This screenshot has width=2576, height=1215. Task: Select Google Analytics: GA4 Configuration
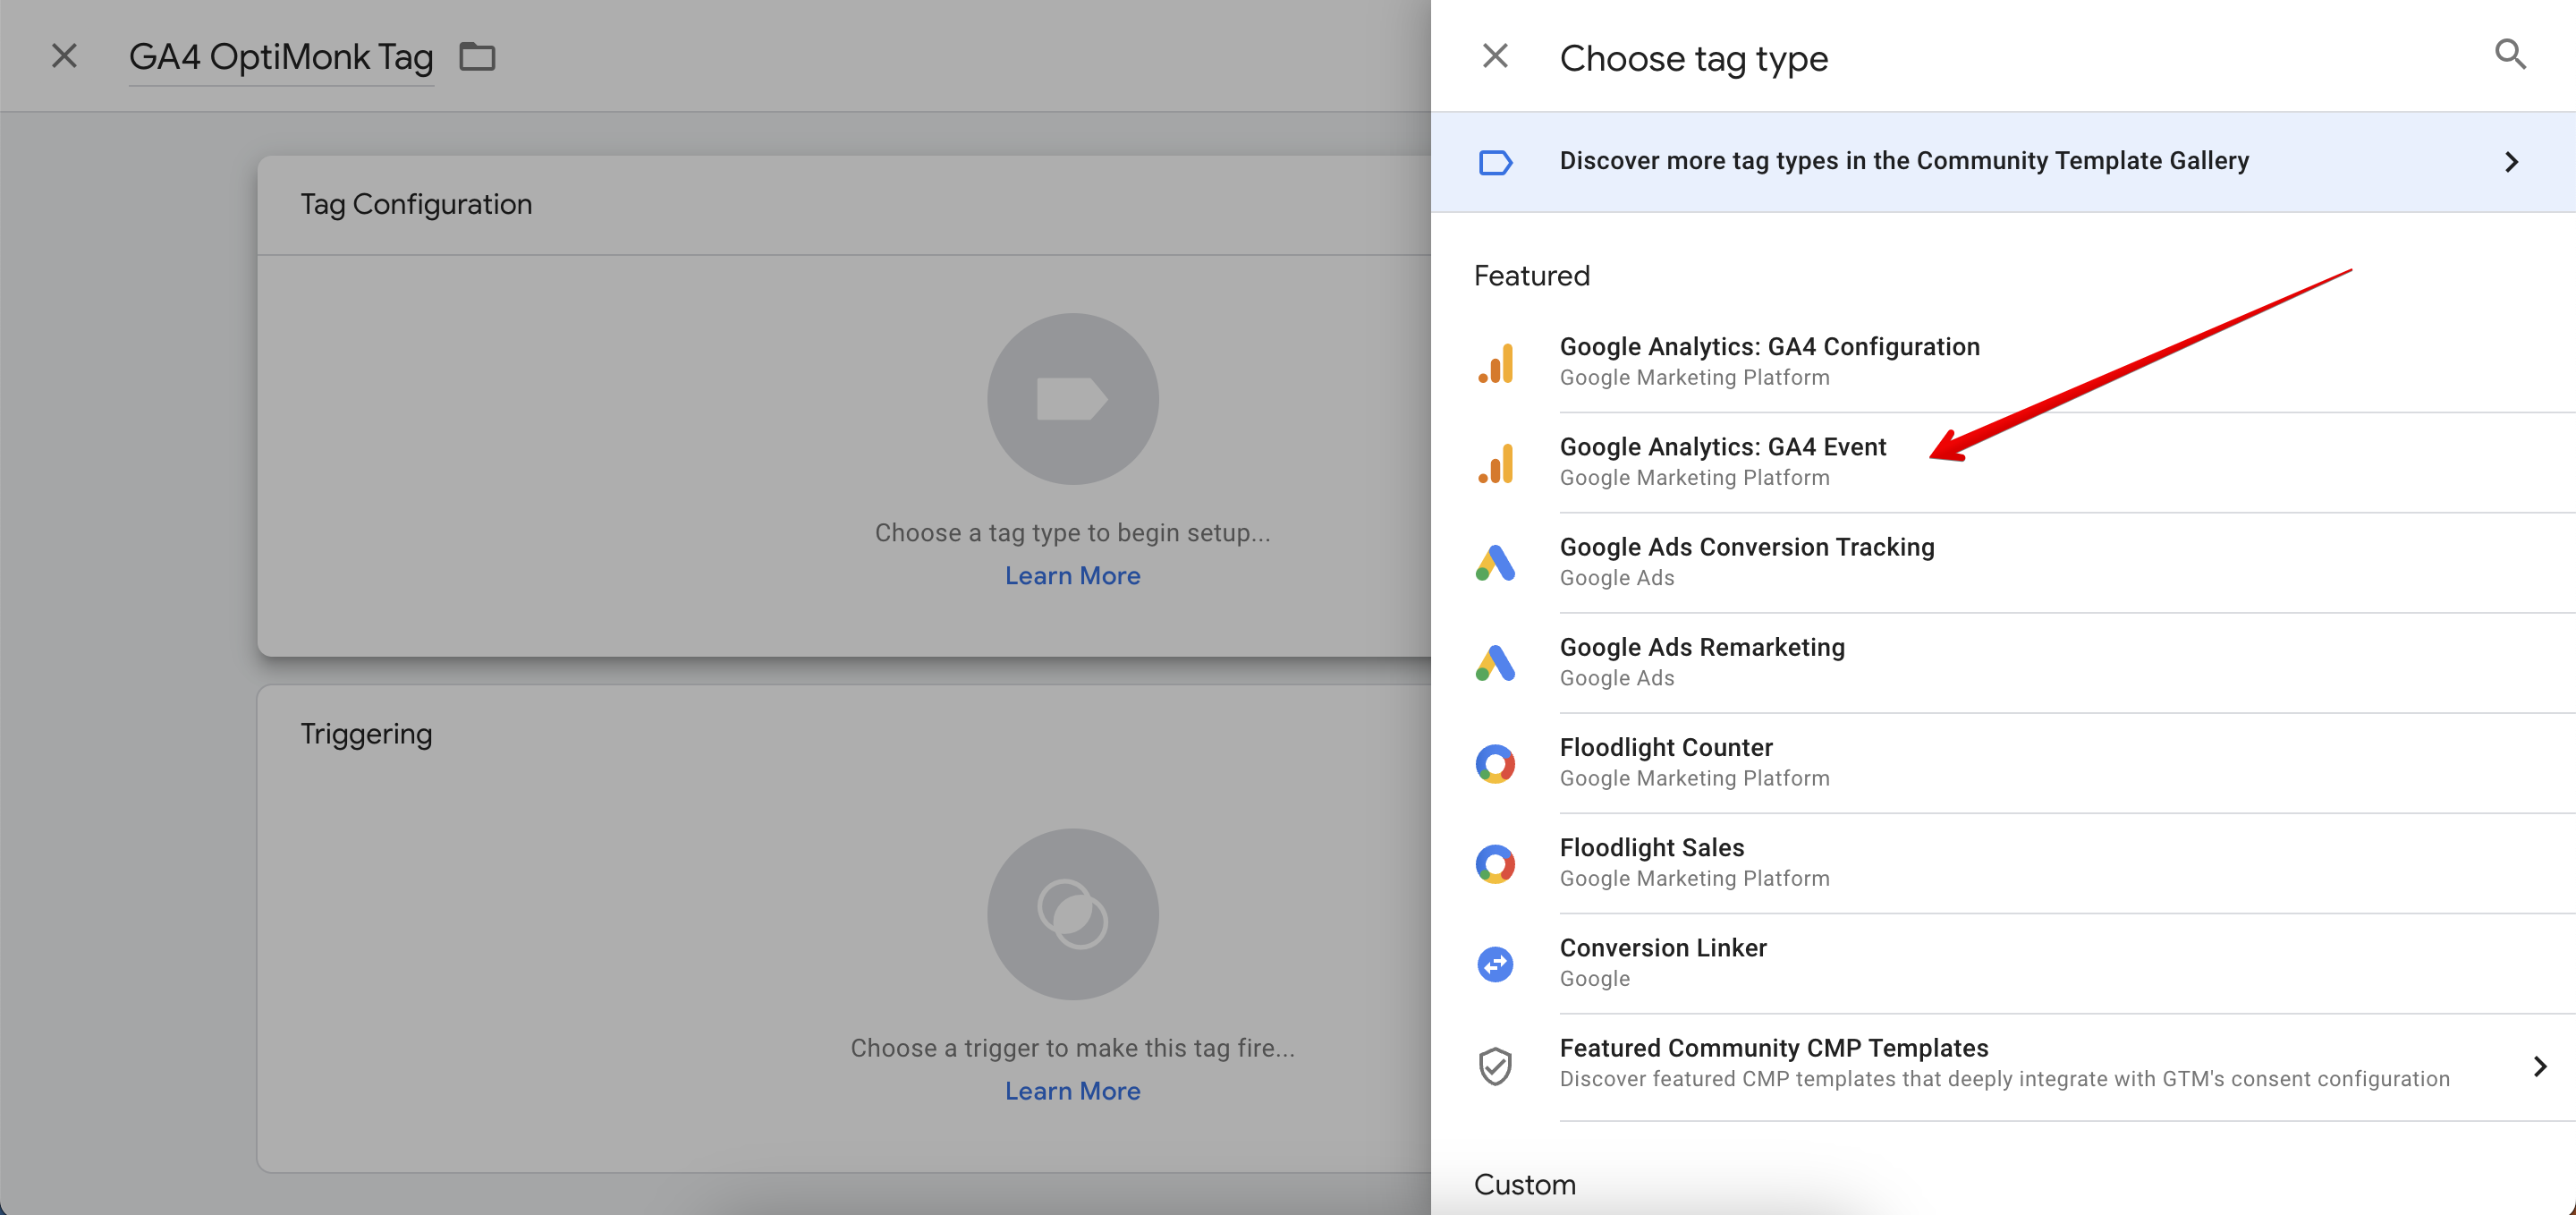[x=2003, y=362]
